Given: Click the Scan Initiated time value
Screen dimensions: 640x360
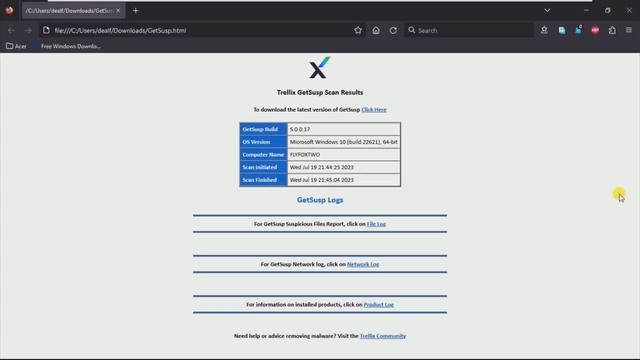Looking at the screenshot, I should click(x=344, y=167).
